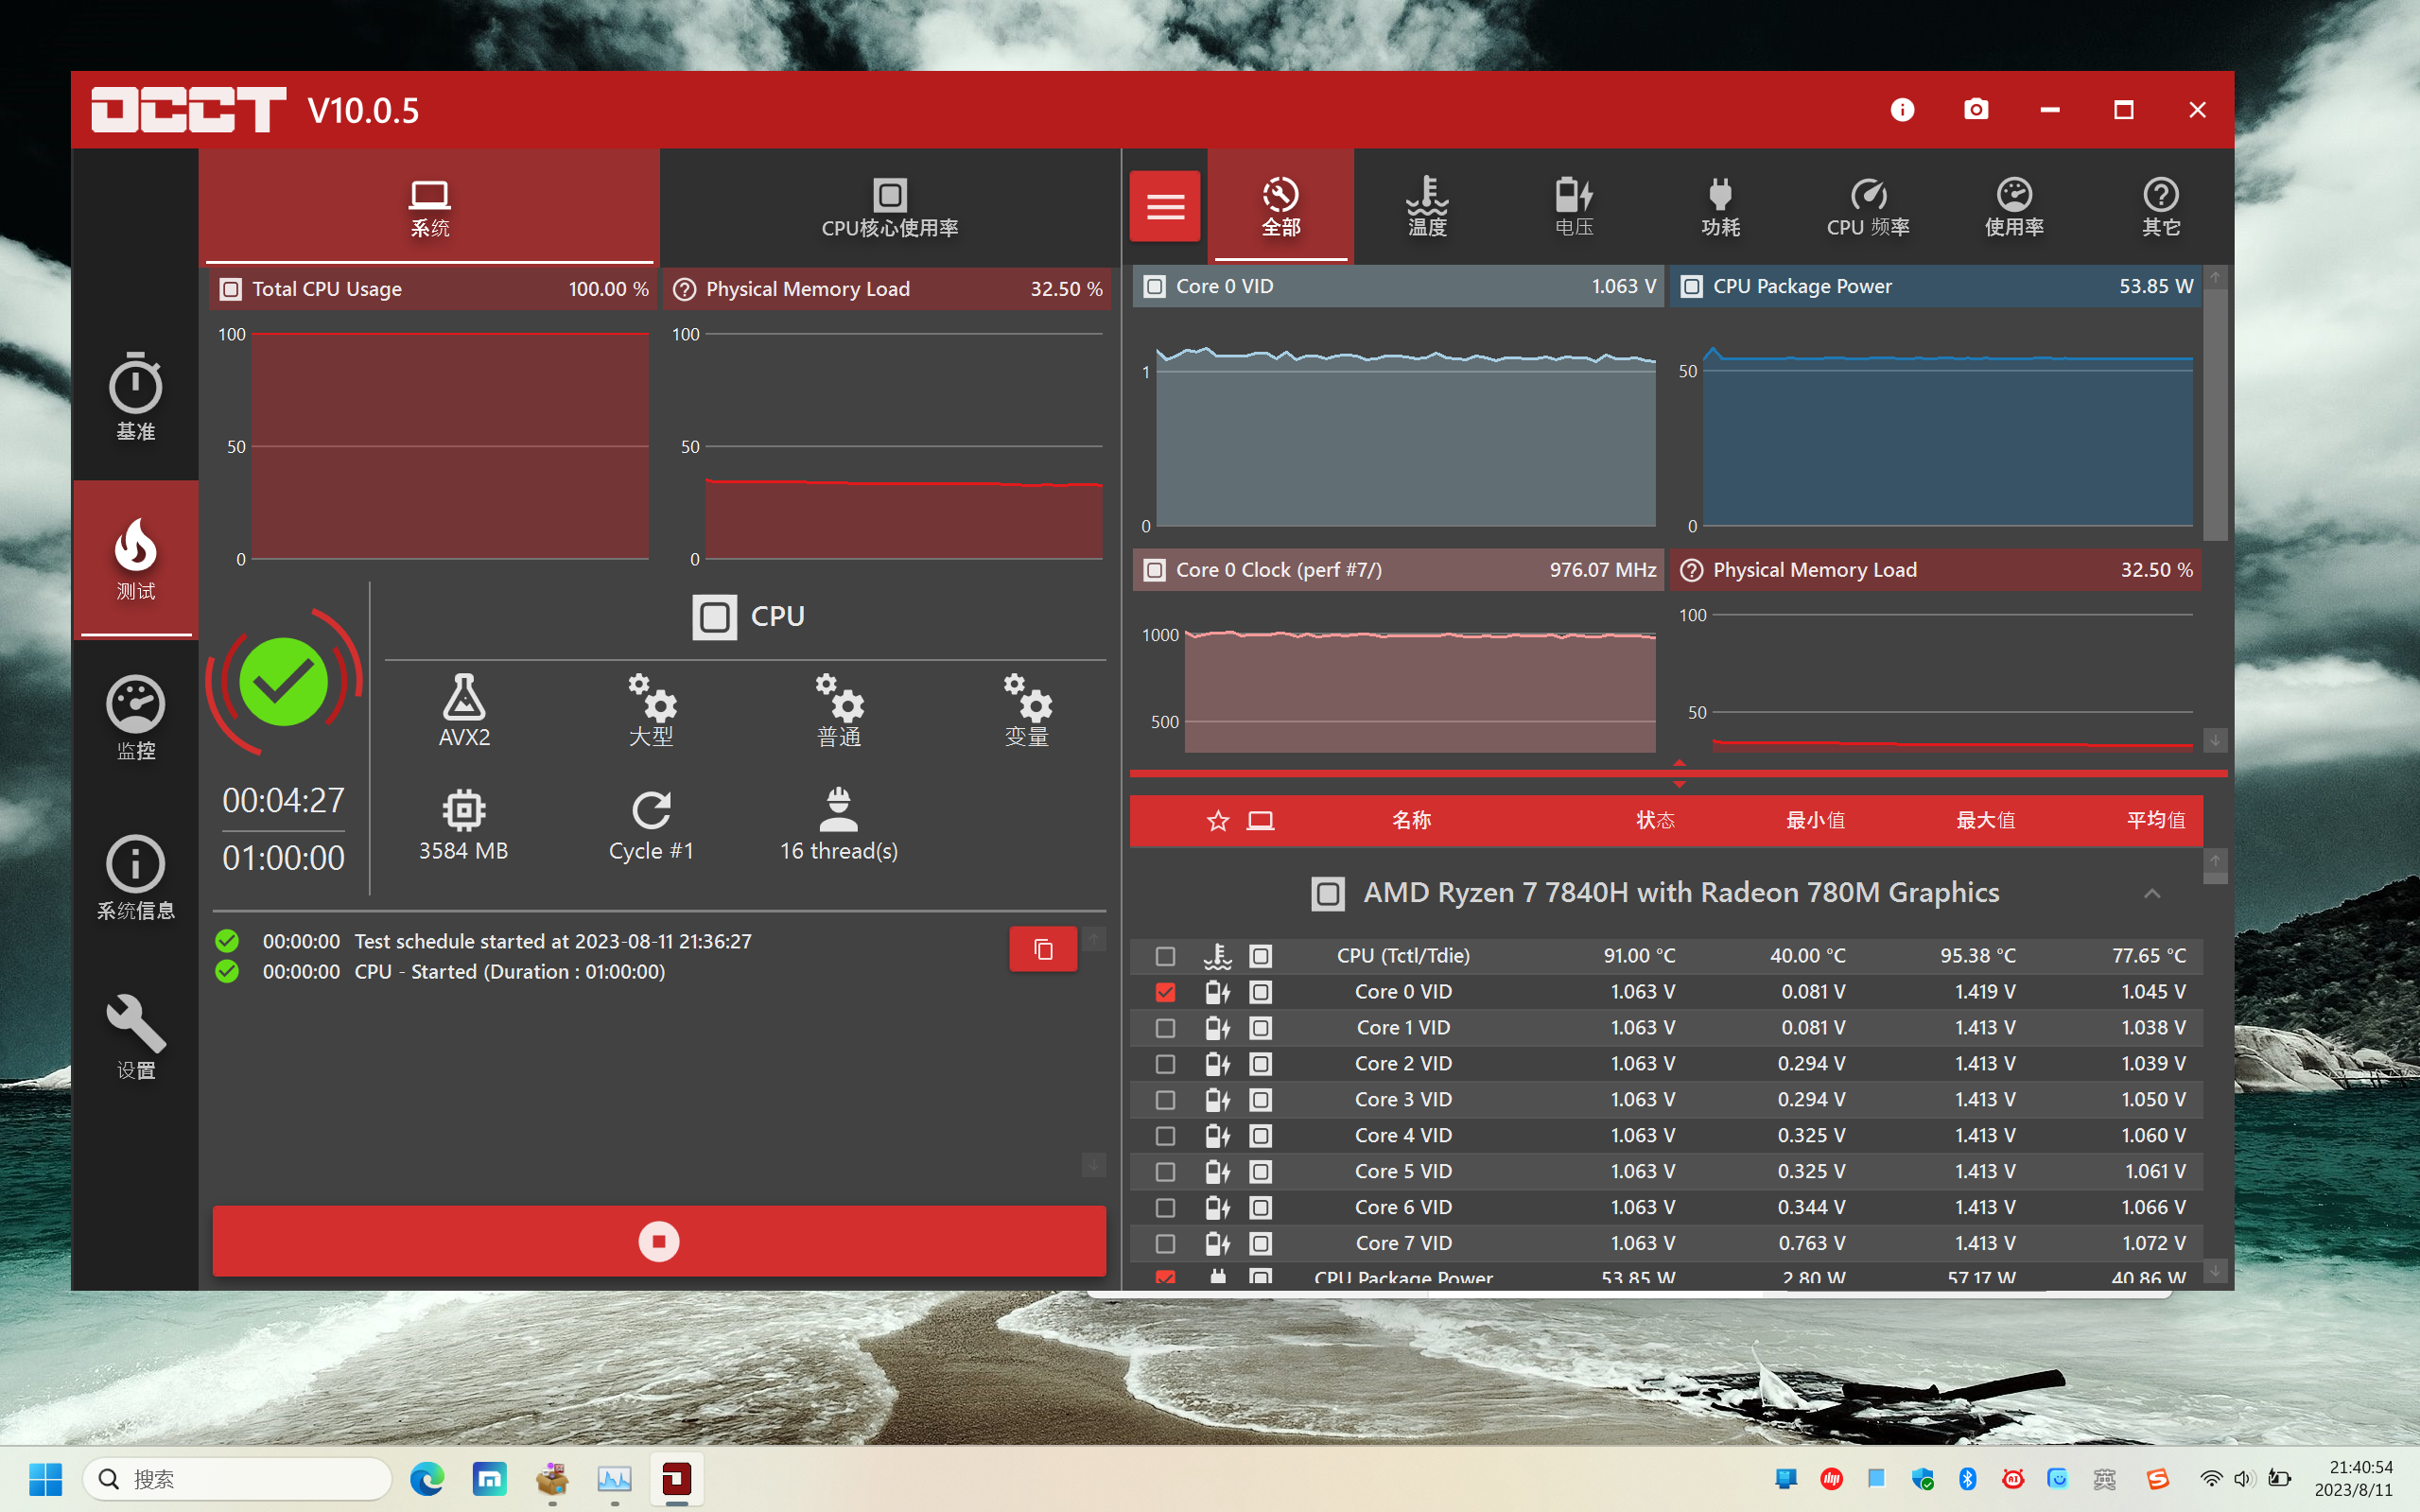The width and height of the screenshot is (2420, 1512).
Task: Click the Bluetooth icon in system tray
Action: (x=1967, y=1478)
